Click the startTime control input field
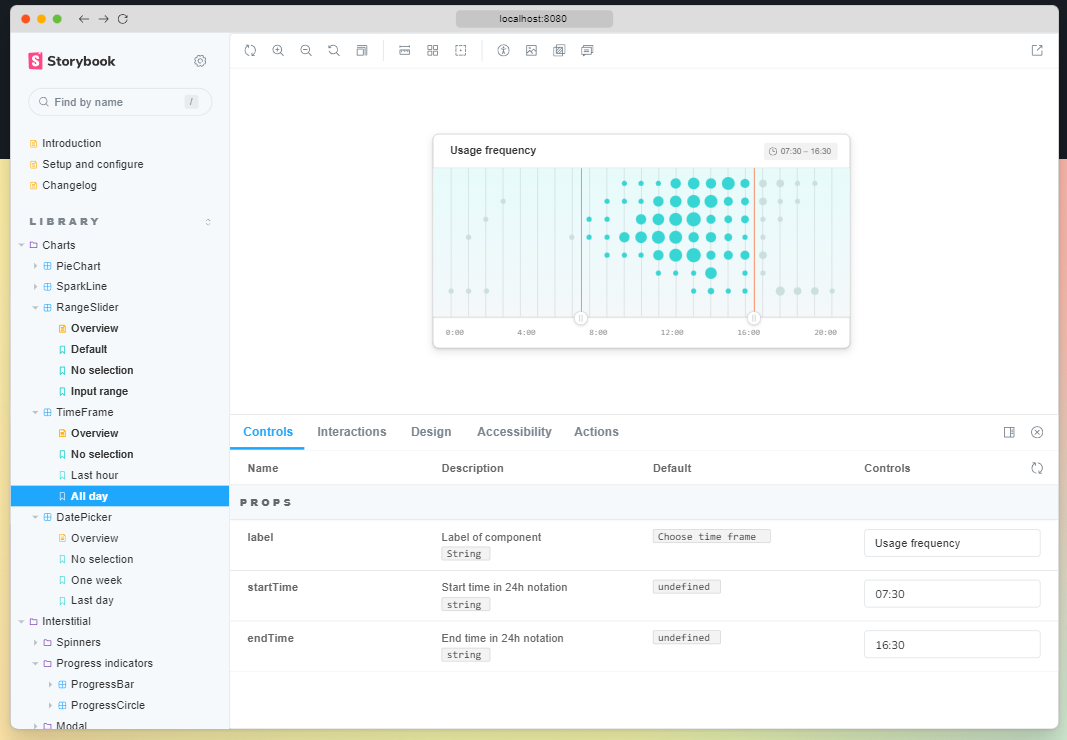The image size is (1067, 740). tap(951, 594)
